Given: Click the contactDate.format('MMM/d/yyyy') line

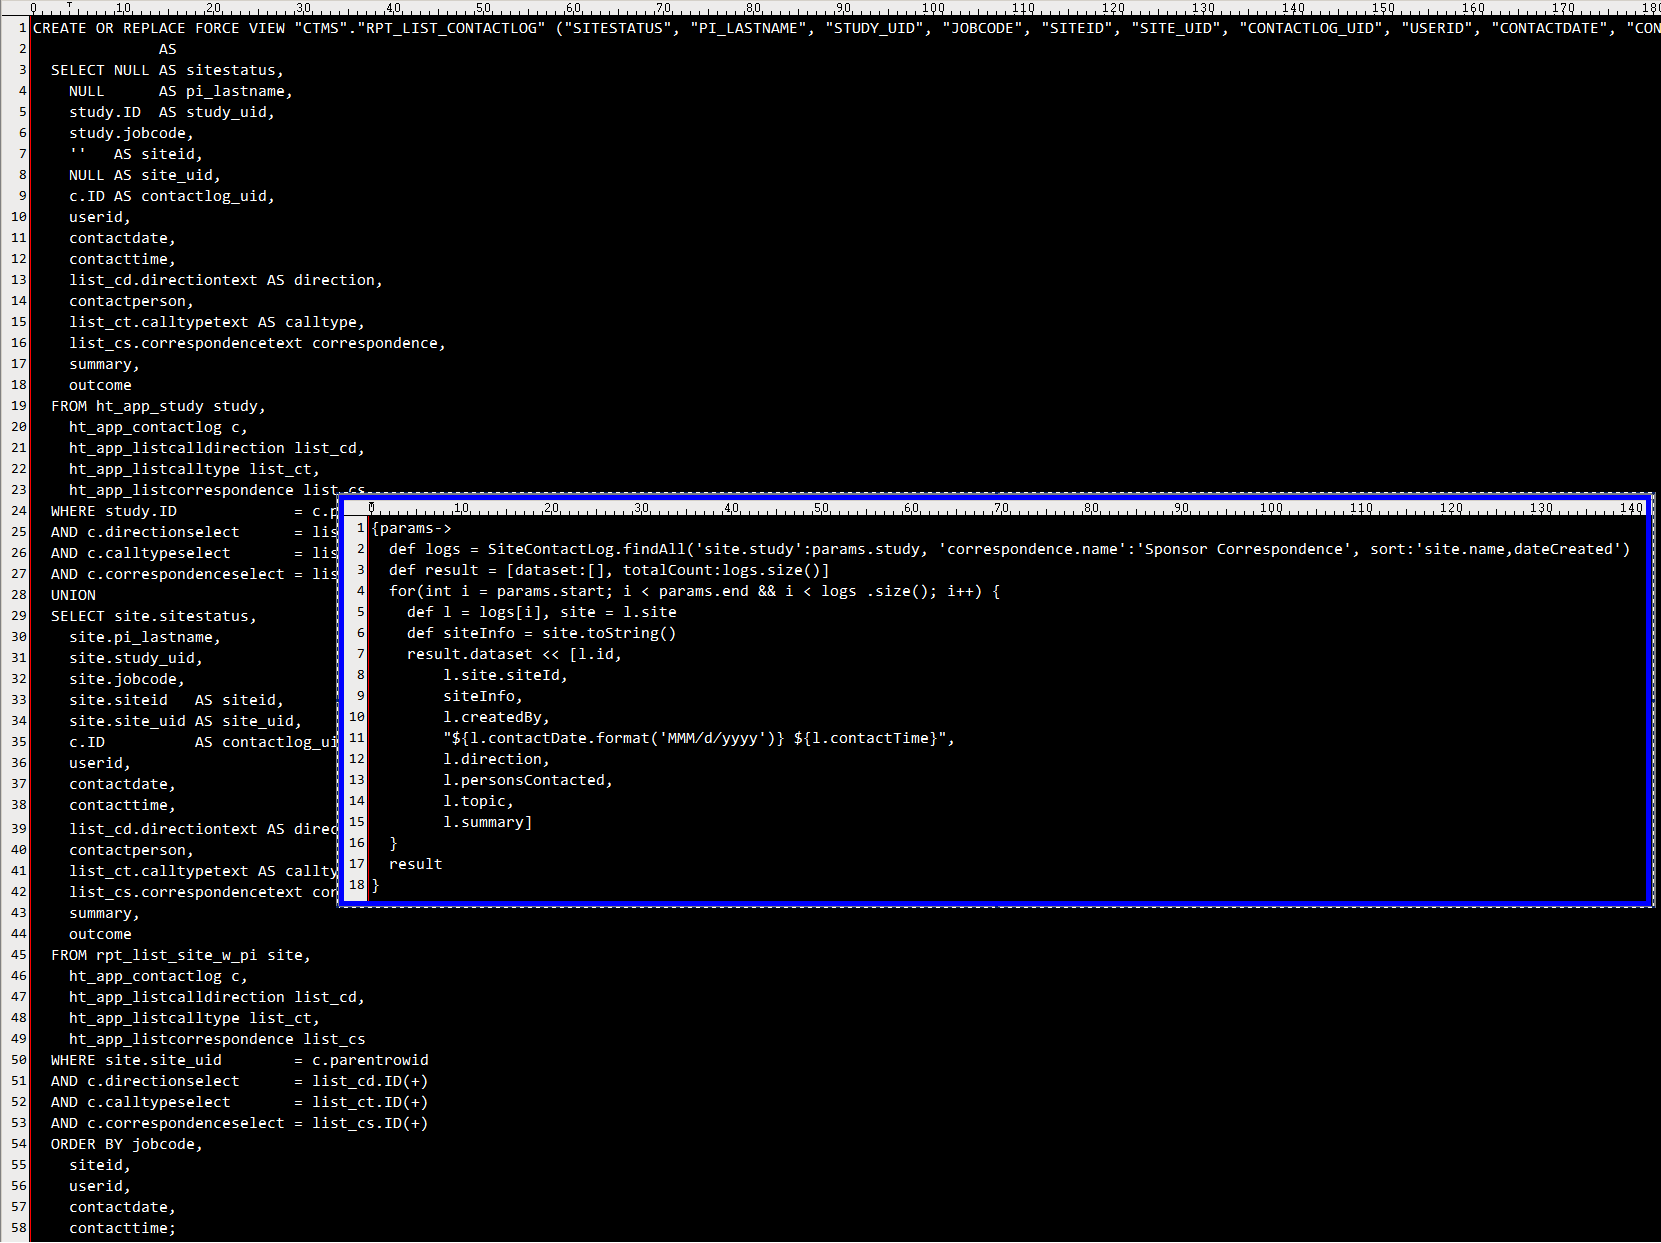Looking at the screenshot, I should click(699, 738).
